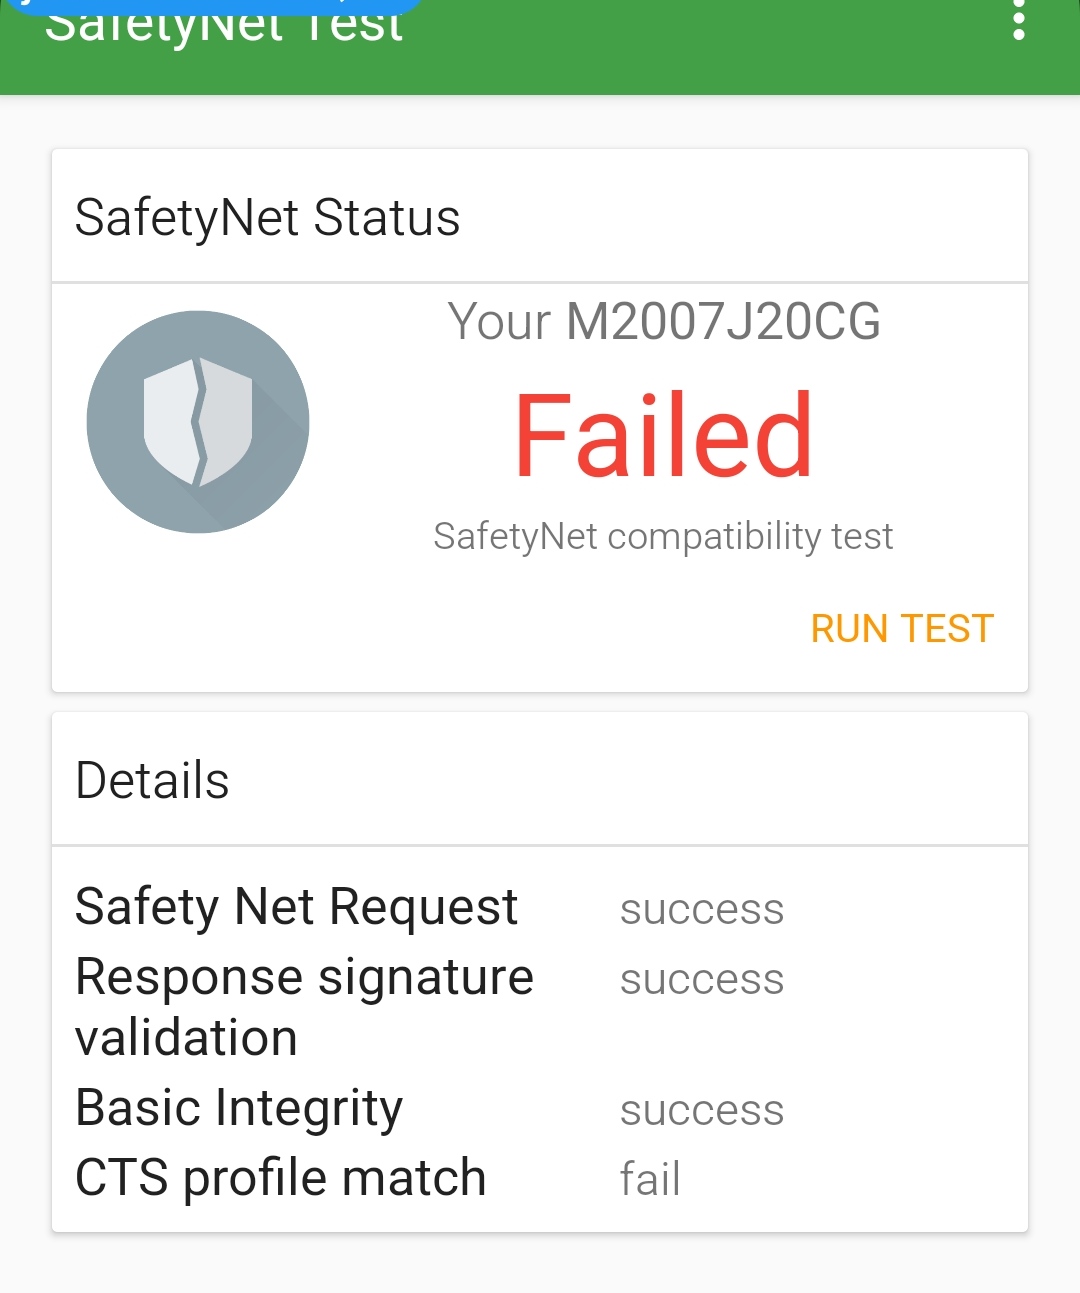Tap the CTS profile match label
This screenshot has height=1293, width=1080.
(280, 1177)
